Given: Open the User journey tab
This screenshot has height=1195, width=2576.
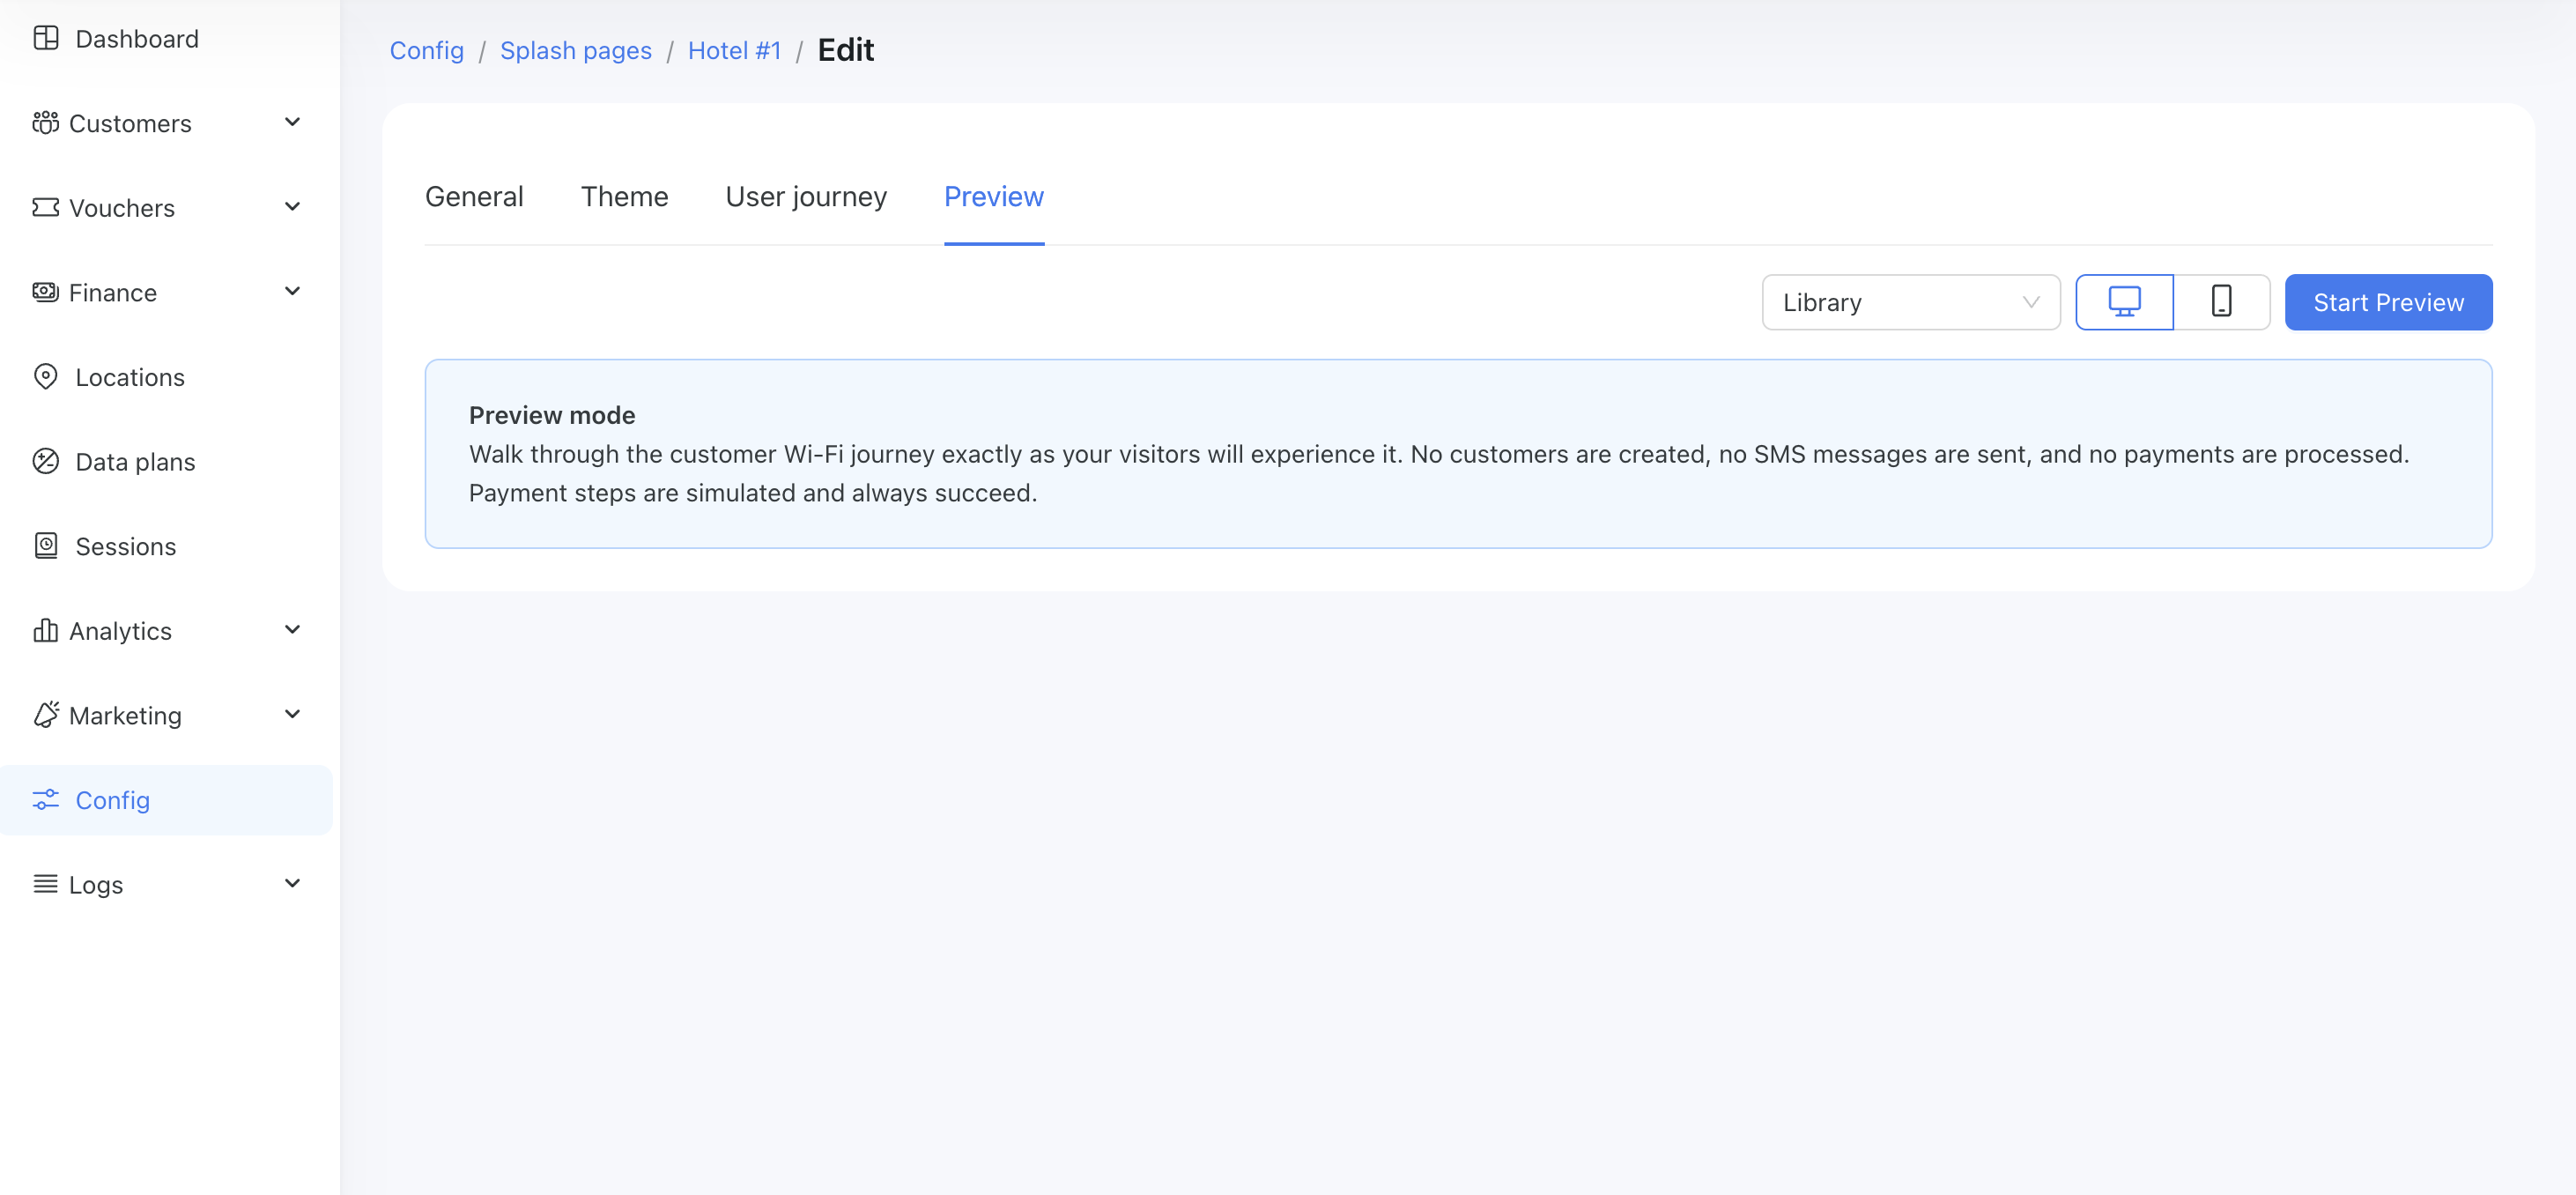Looking at the screenshot, I should tap(806, 197).
